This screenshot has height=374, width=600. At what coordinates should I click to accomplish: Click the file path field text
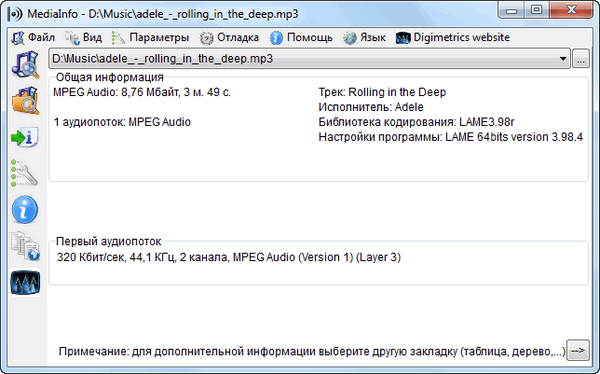pyautogui.click(x=162, y=59)
